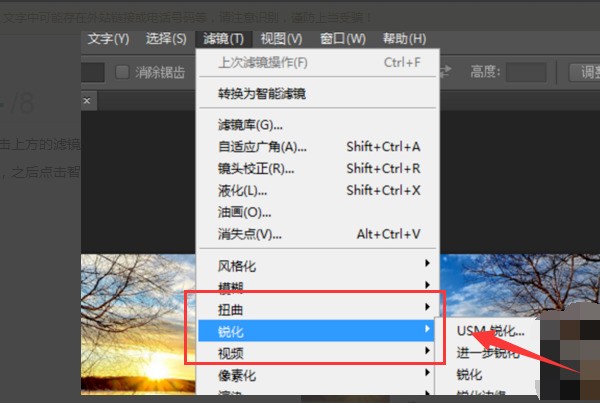Choose 进一步锐化 in the submenu
The width and height of the screenshot is (600, 403).
point(488,352)
